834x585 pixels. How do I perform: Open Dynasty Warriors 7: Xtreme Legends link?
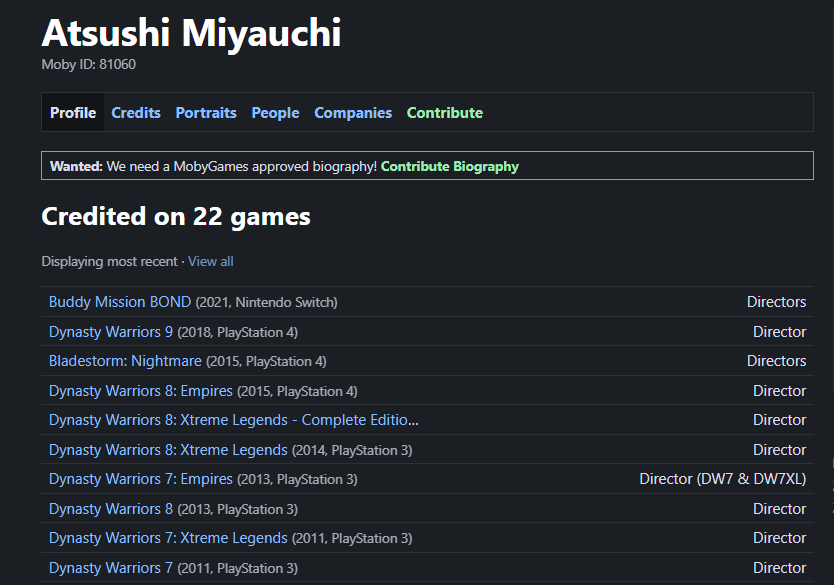tap(168, 538)
